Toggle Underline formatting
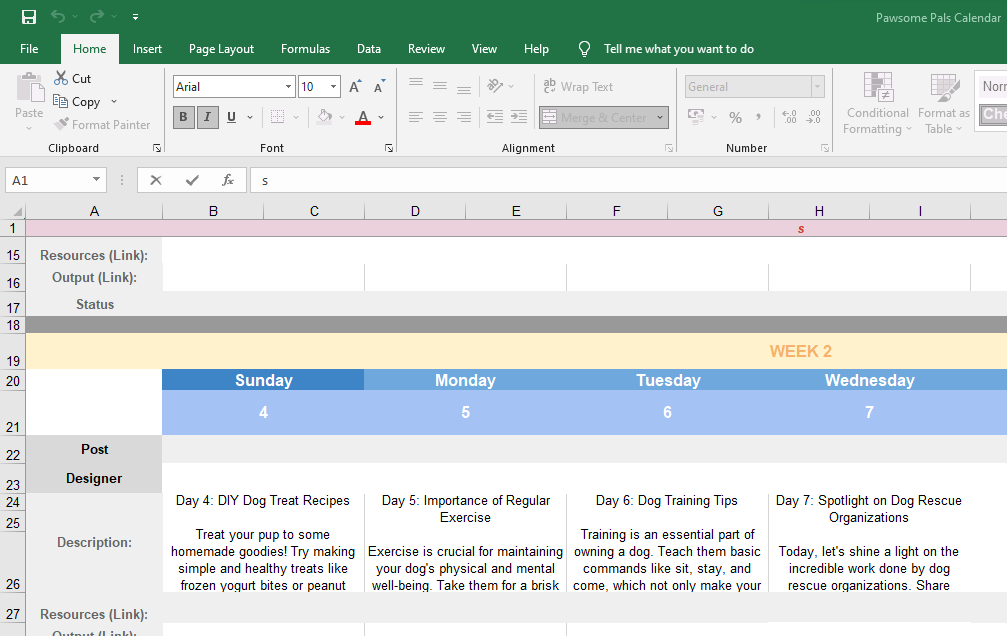The width and height of the screenshot is (1007, 636). (x=231, y=117)
